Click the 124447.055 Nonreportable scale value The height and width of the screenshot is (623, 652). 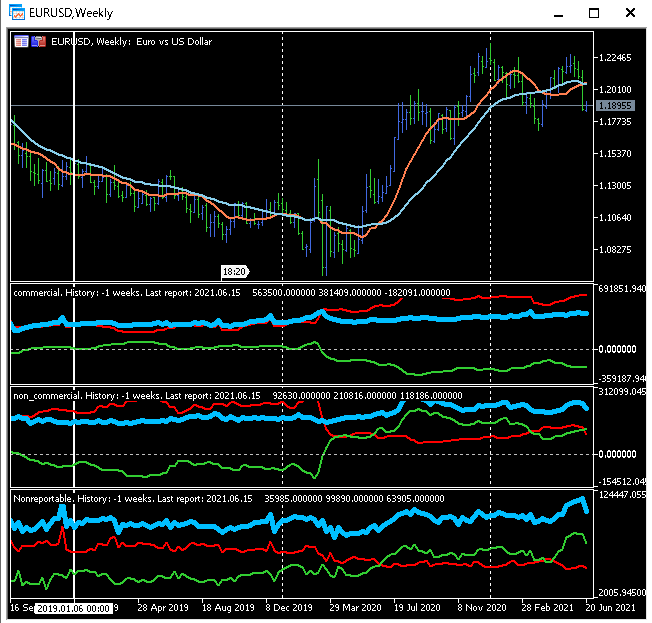coord(622,495)
